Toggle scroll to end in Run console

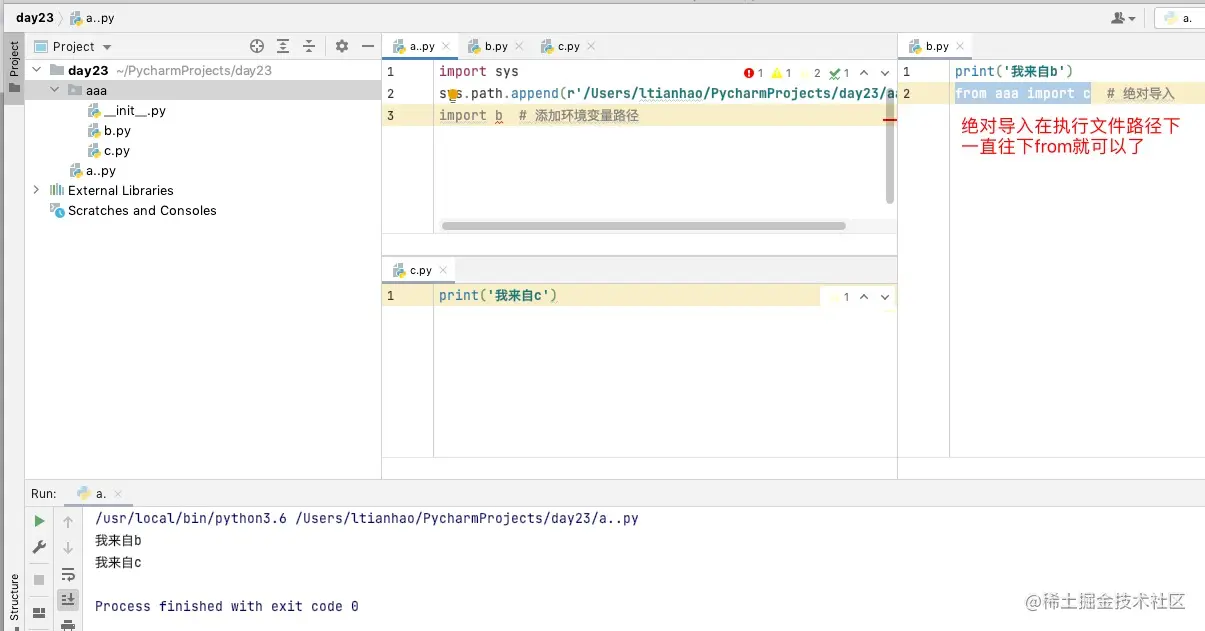pyautogui.click(x=68, y=599)
